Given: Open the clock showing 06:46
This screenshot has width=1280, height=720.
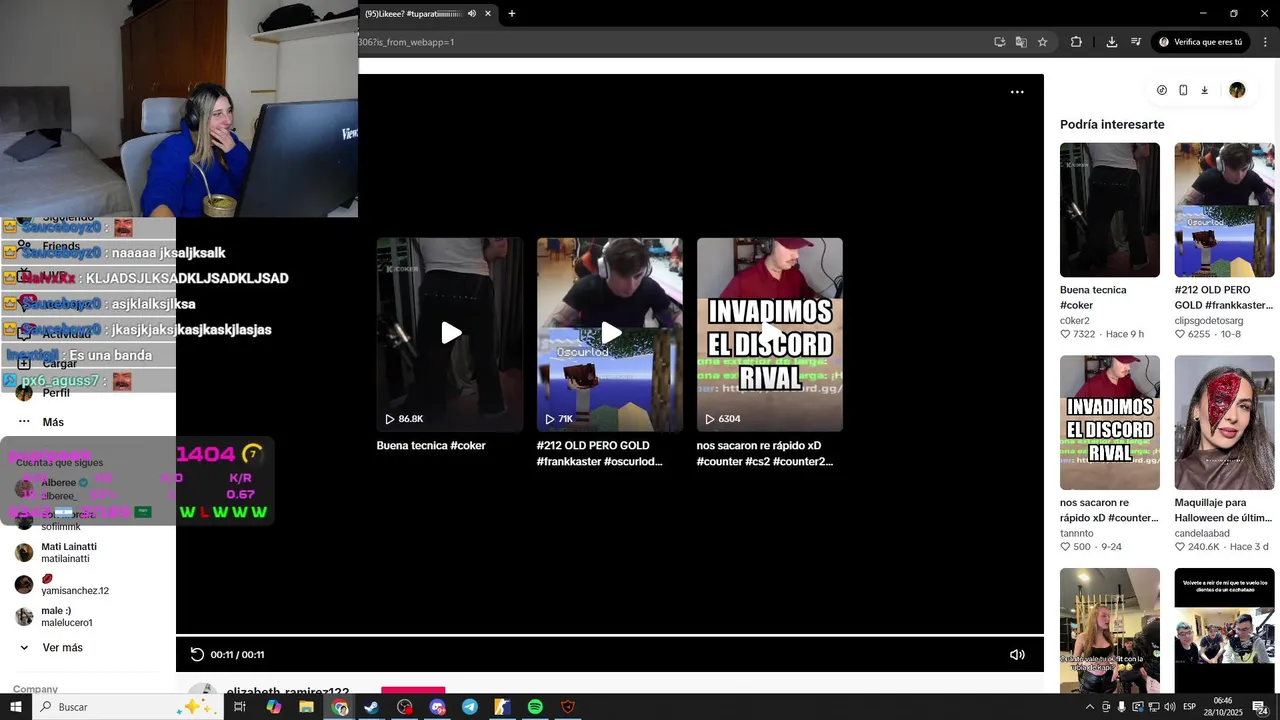Looking at the screenshot, I should [x=1223, y=707].
